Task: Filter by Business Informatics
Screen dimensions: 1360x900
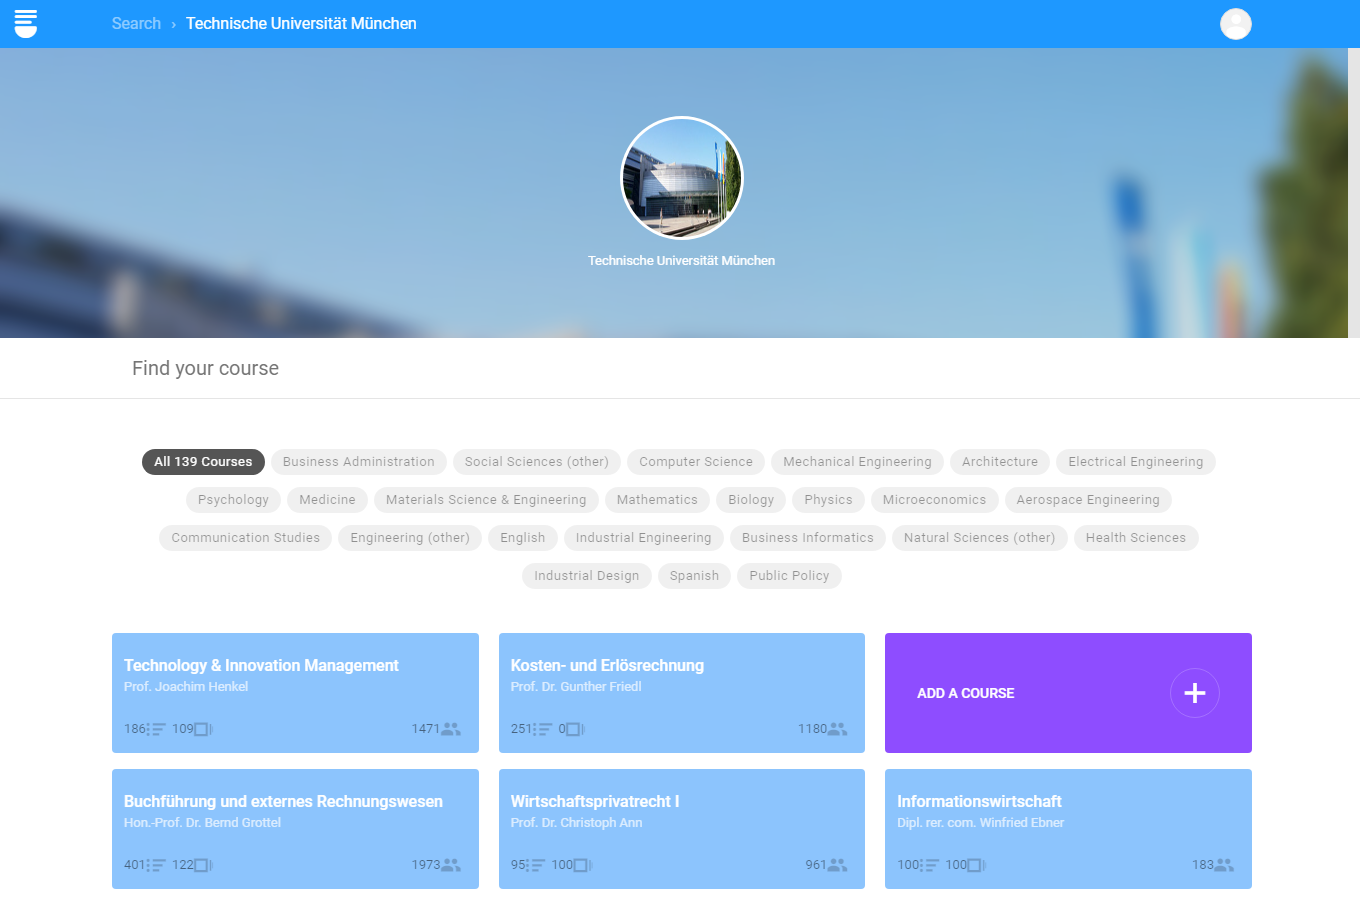Action: coord(808,538)
